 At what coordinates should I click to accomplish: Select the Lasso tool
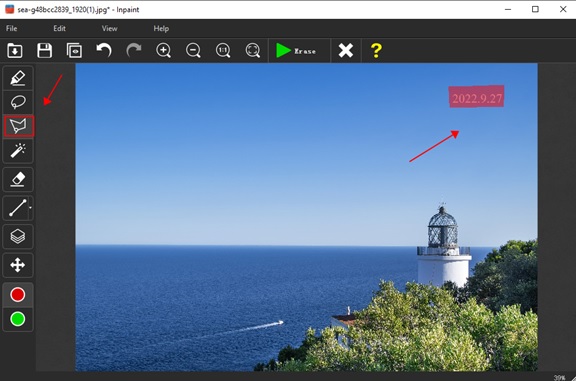click(x=18, y=102)
